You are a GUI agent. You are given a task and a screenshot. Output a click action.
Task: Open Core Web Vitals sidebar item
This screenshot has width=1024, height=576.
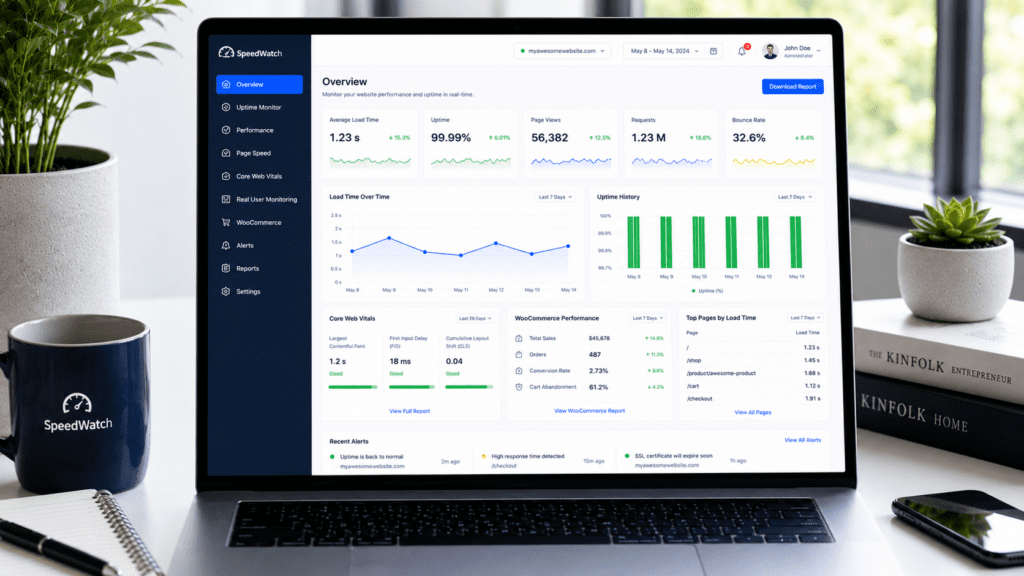click(259, 176)
